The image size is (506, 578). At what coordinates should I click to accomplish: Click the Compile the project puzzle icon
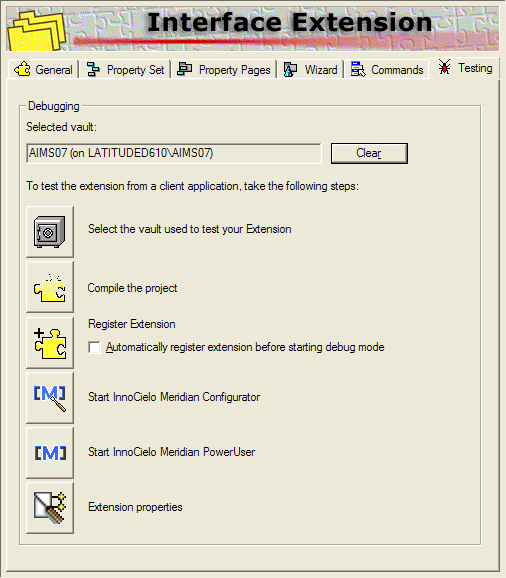(50, 287)
